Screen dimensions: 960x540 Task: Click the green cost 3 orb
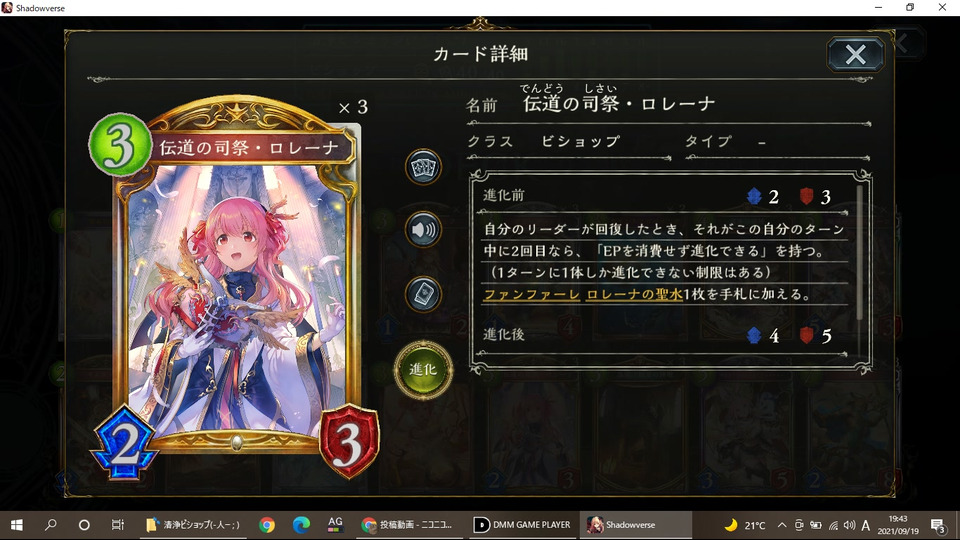[119, 145]
